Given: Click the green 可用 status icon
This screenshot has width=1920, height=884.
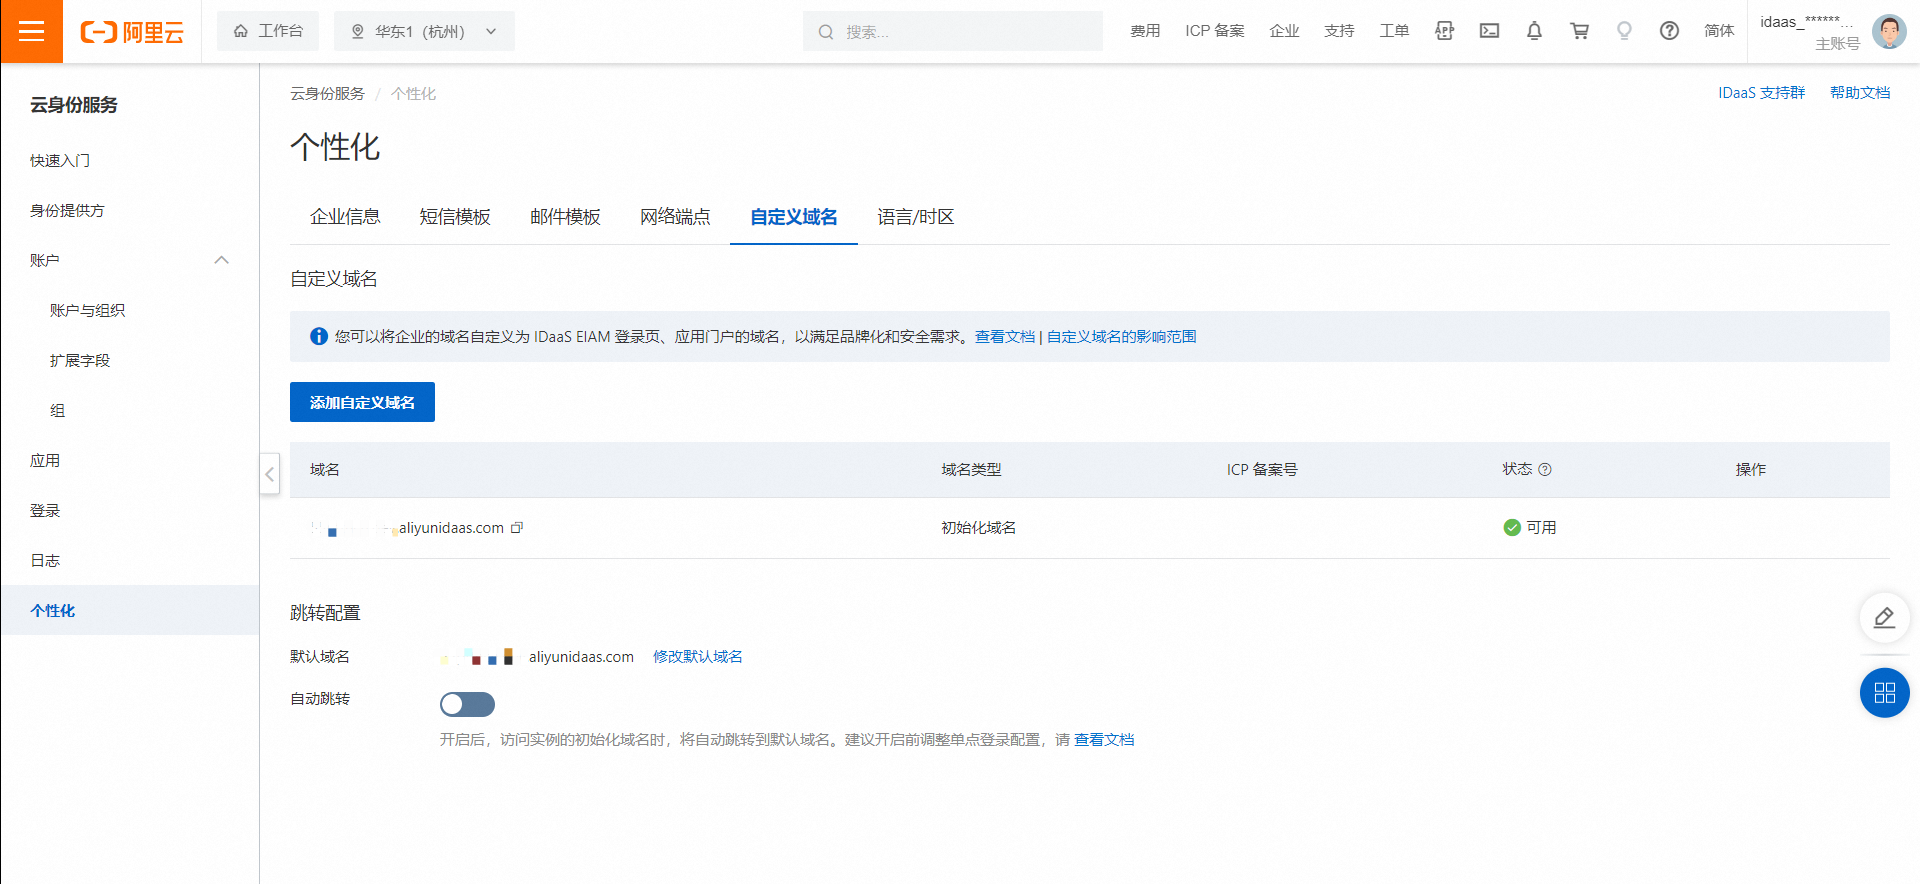Looking at the screenshot, I should point(1512,527).
